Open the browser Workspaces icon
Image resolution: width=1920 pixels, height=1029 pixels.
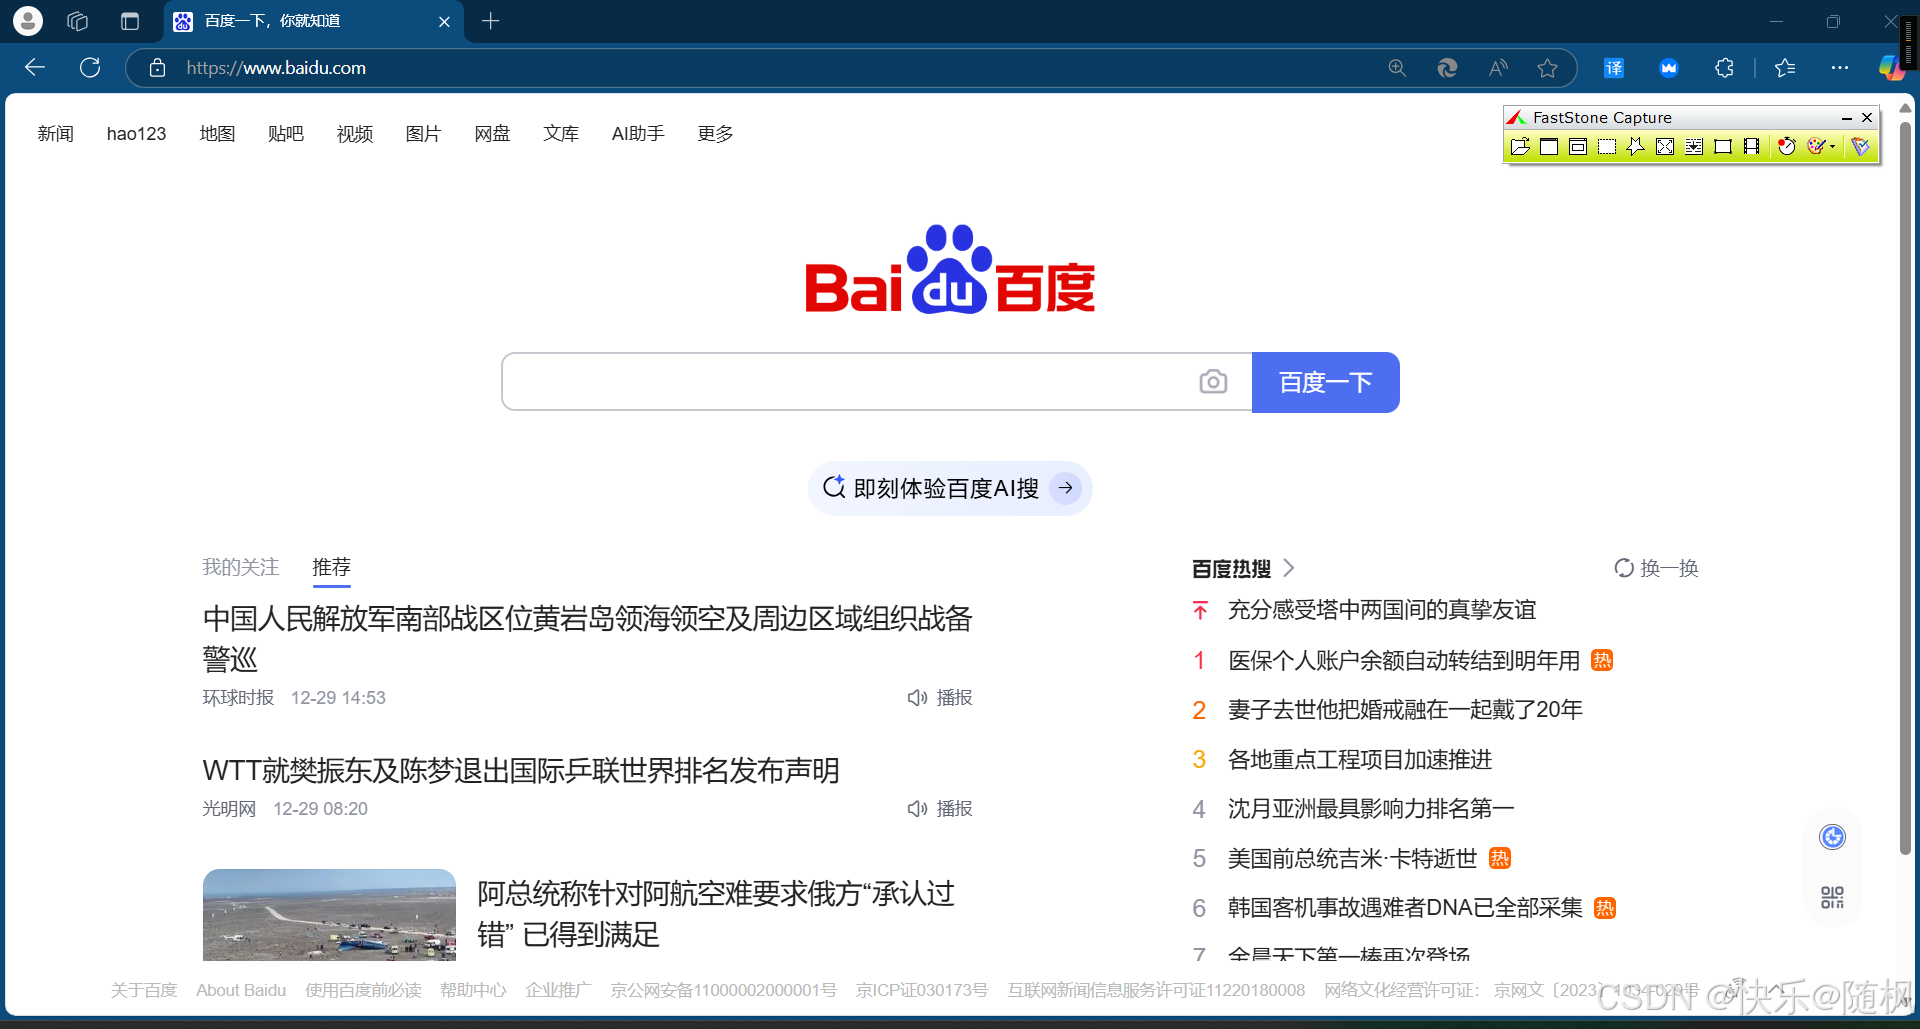[x=78, y=21]
